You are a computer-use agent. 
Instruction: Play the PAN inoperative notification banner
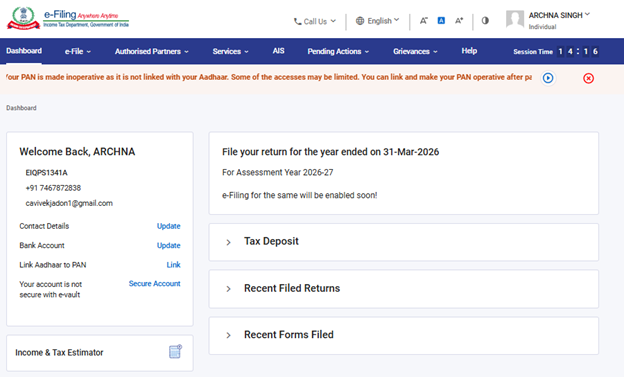tap(548, 78)
